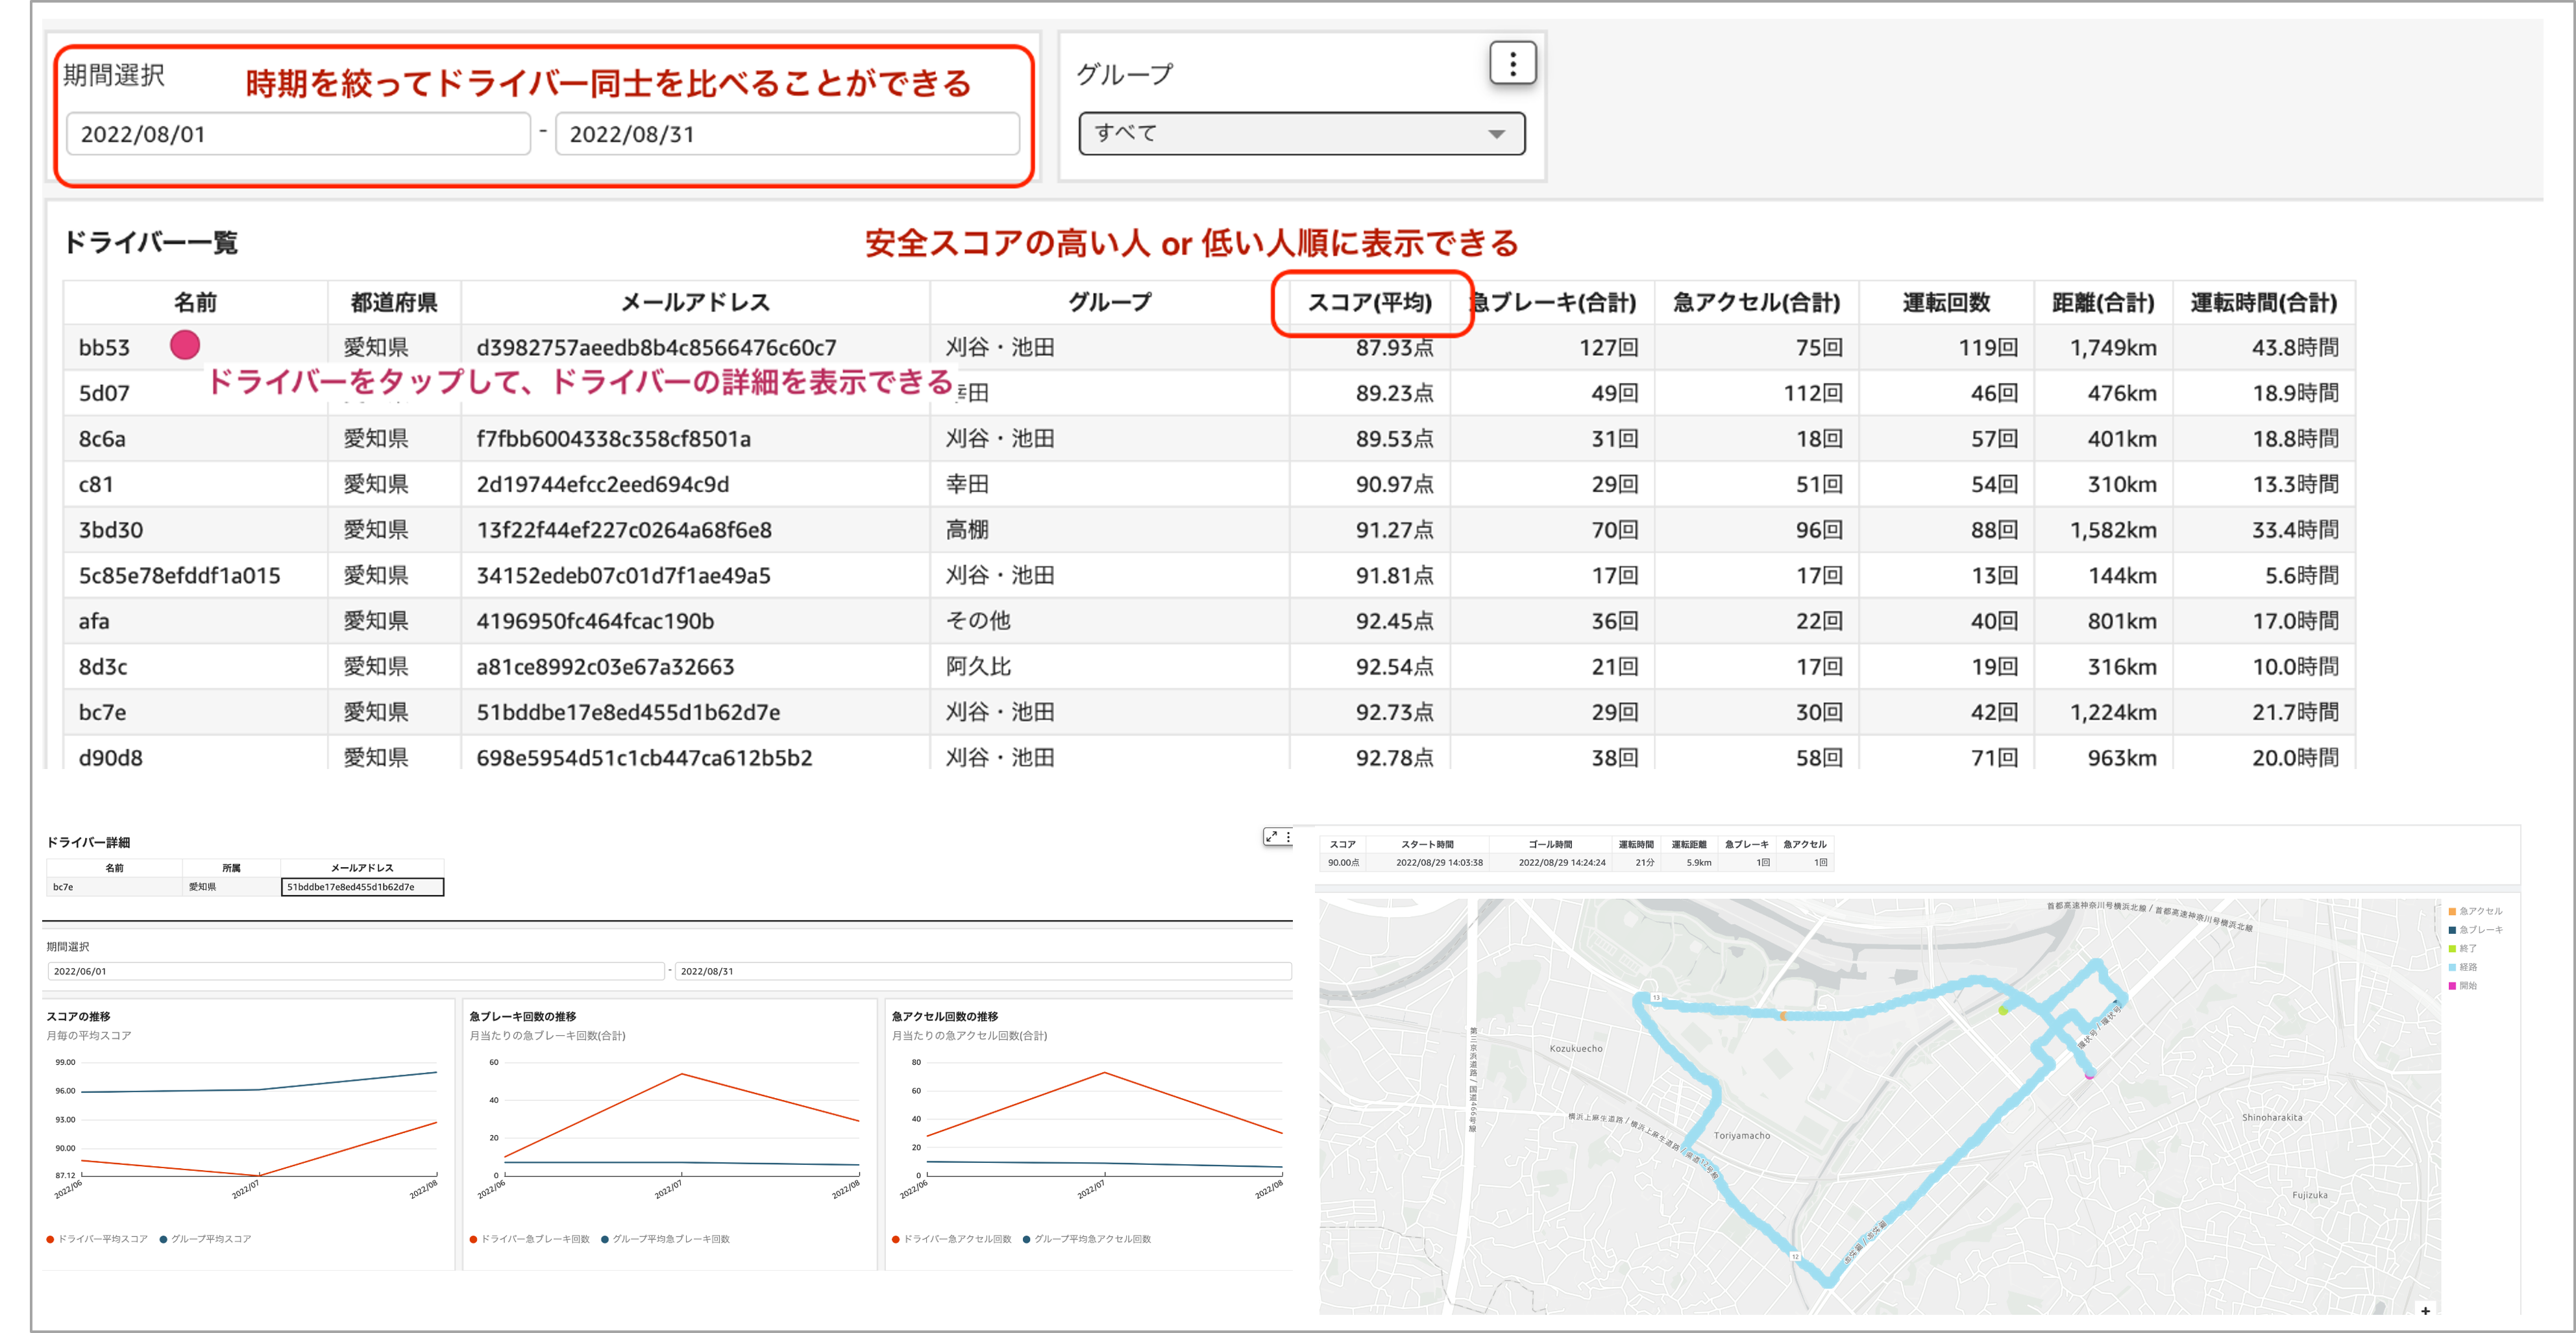This screenshot has width=2576, height=1333.
Task: Click the 開始 map legend entry
Action: tap(2462, 986)
